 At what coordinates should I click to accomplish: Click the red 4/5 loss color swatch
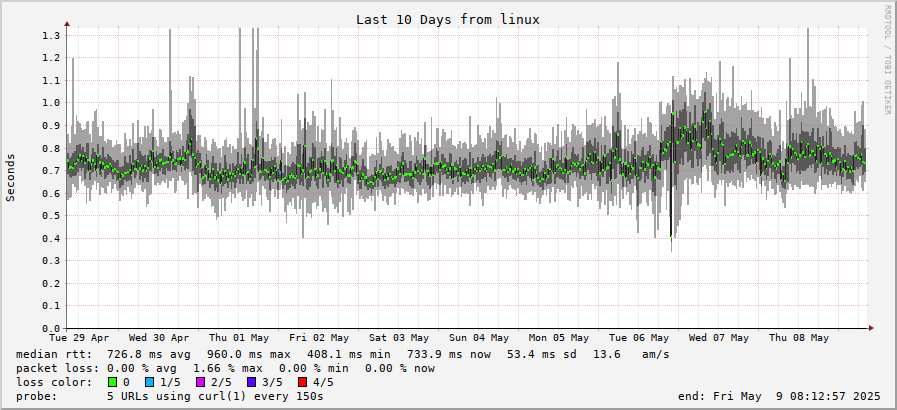point(302,382)
